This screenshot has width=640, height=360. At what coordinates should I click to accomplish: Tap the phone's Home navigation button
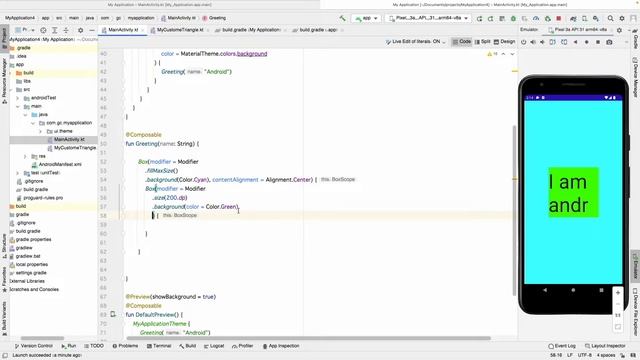573,290
